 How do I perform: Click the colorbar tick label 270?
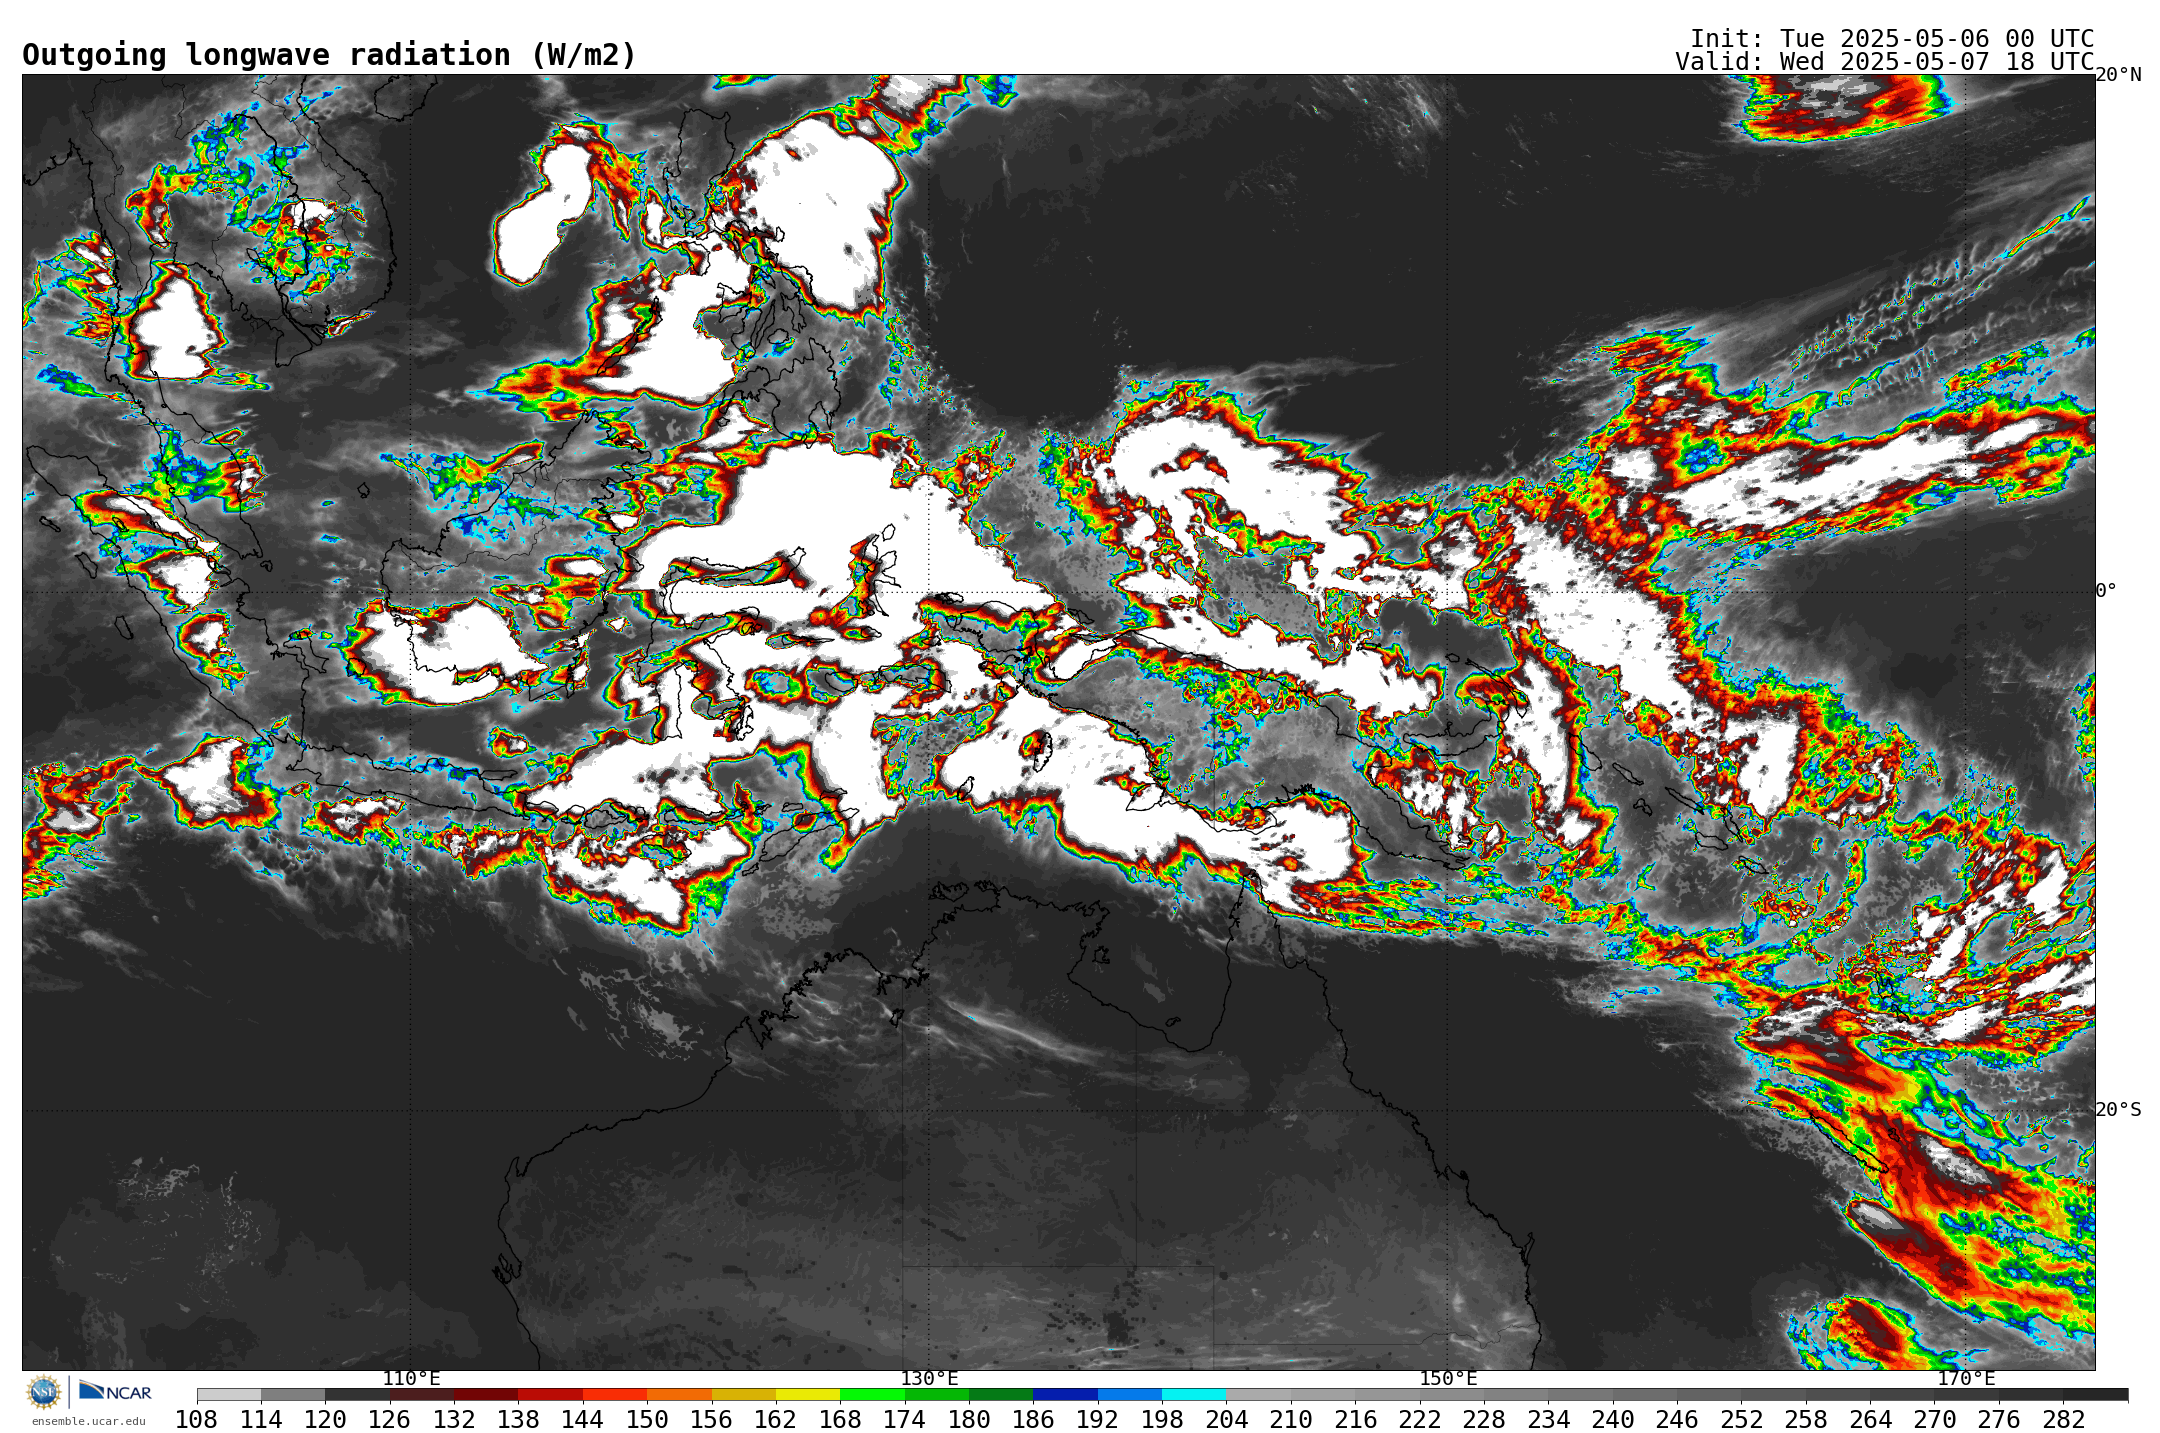(1935, 1420)
